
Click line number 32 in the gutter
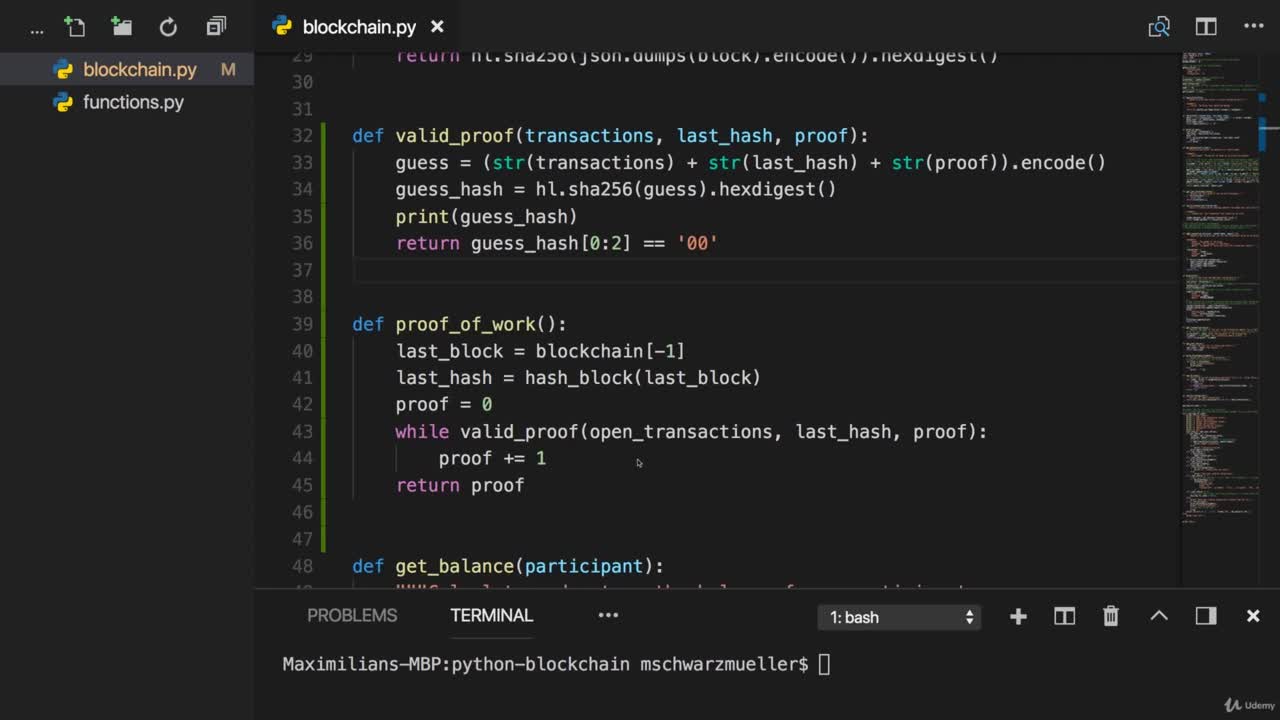(x=302, y=136)
